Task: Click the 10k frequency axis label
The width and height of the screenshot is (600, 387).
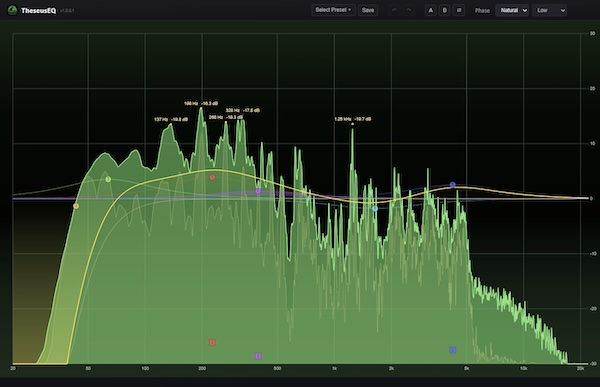Action: pos(523,369)
